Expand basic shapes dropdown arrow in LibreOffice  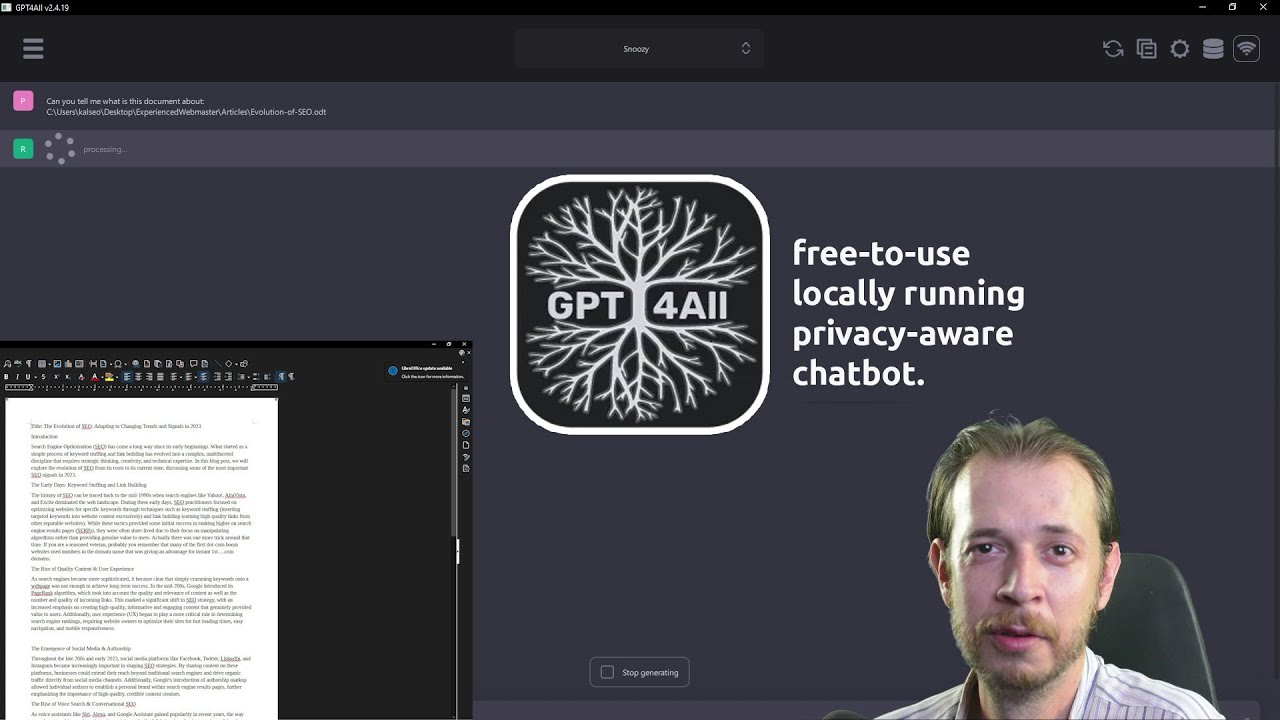tap(236, 364)
